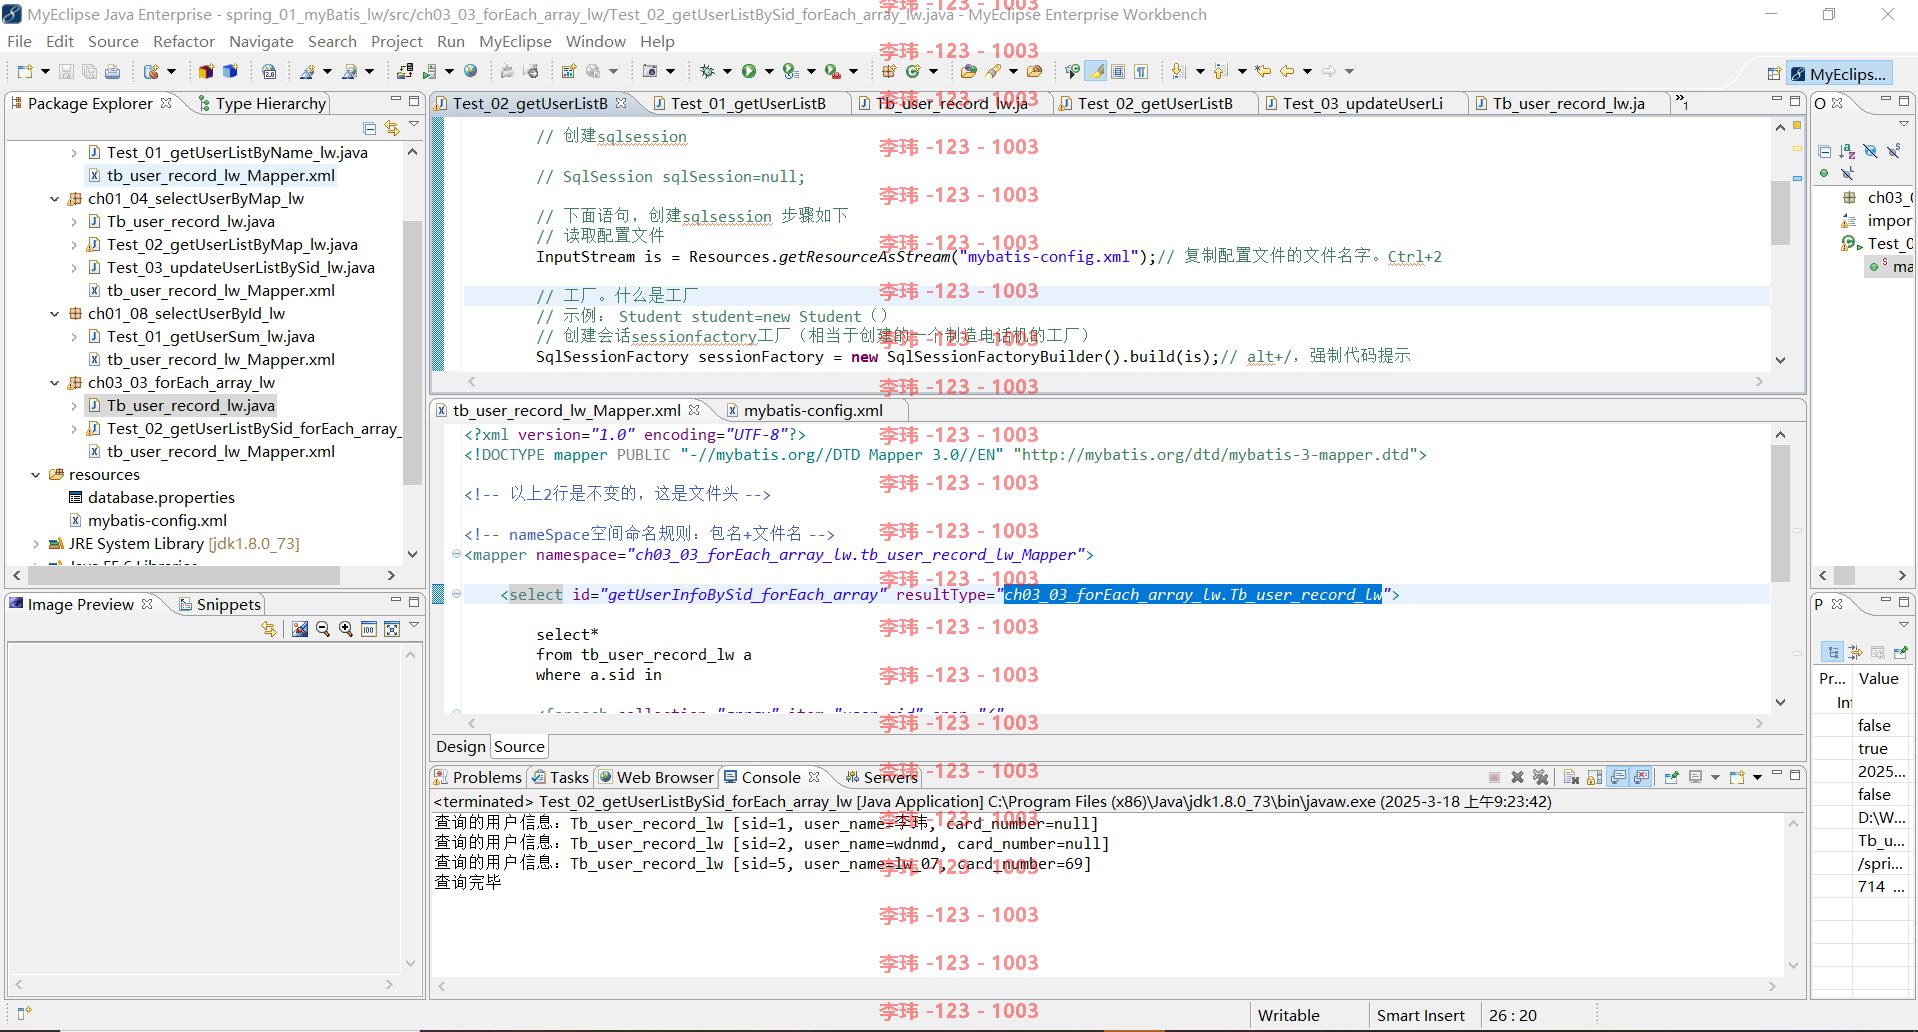Click Next Annotation arrow icon
This screenshot has height=1032, width=1918.
tap(1179, 71)
